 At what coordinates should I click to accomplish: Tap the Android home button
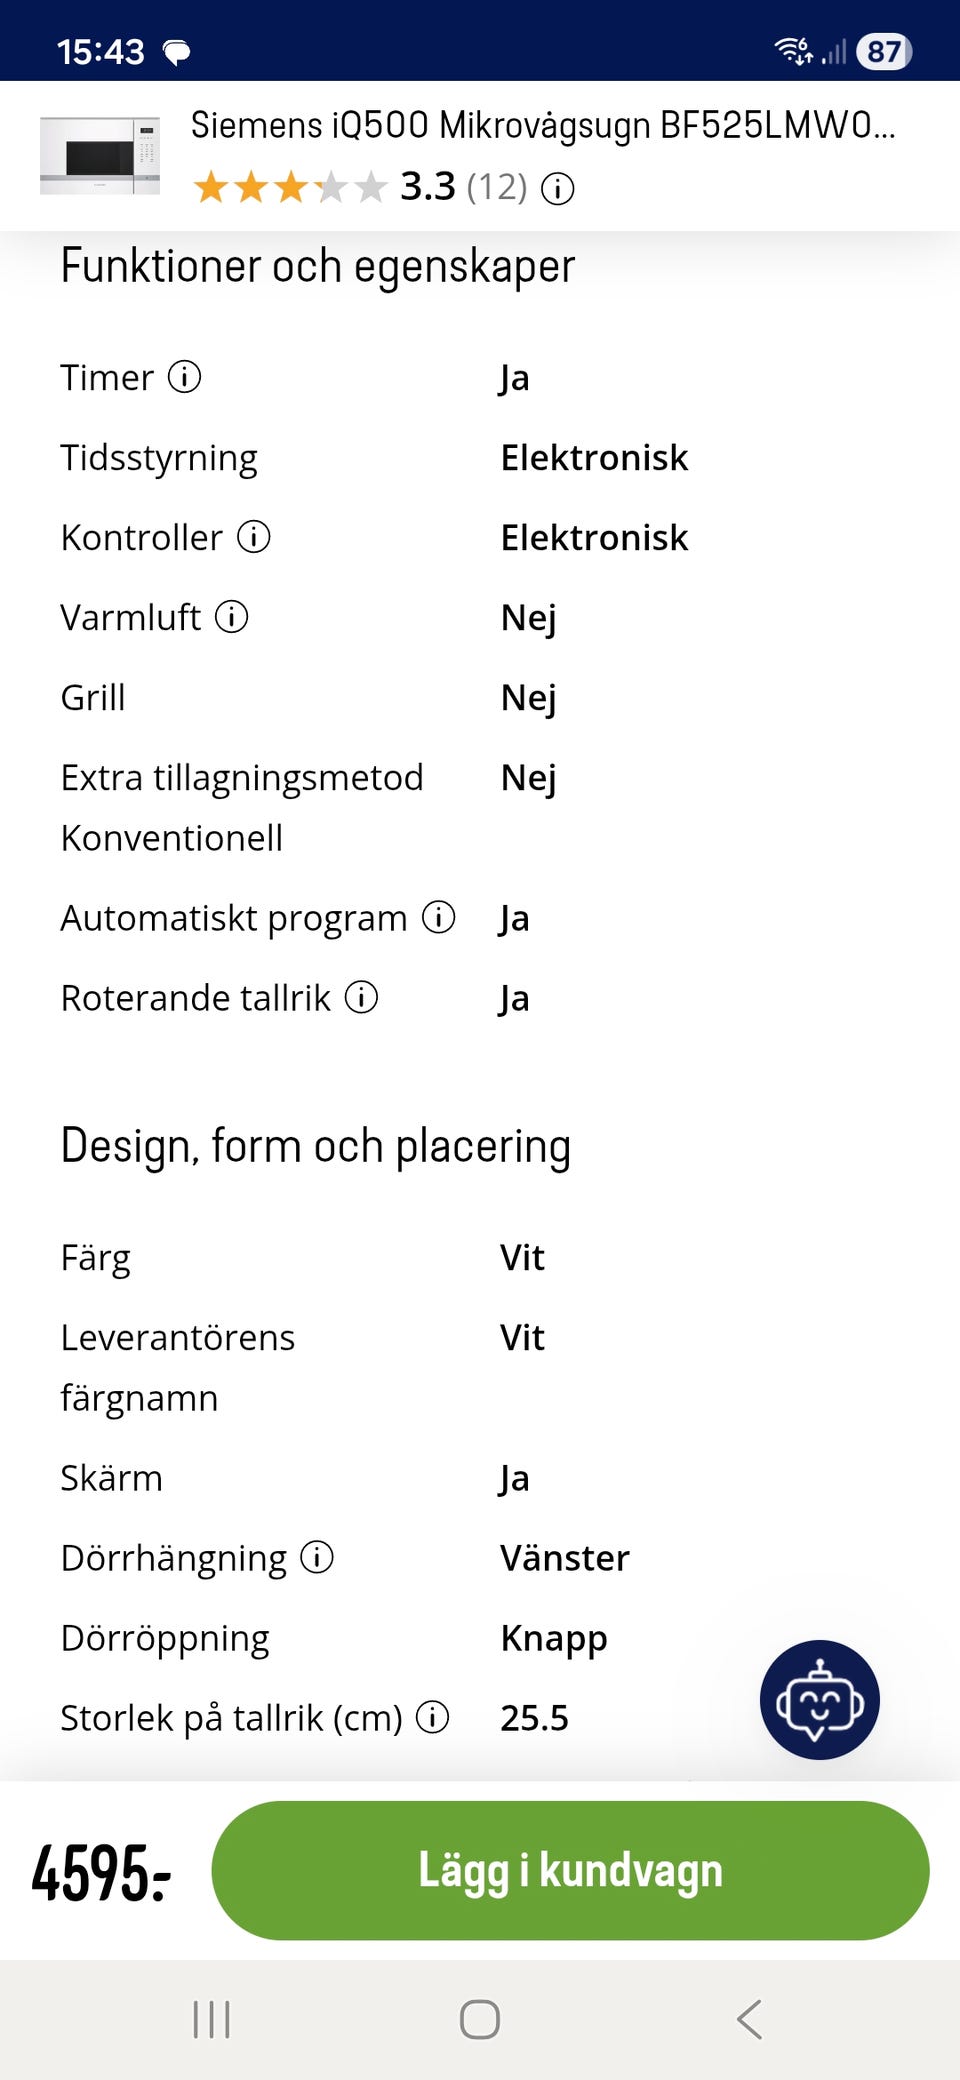[x=480, y=2019]
